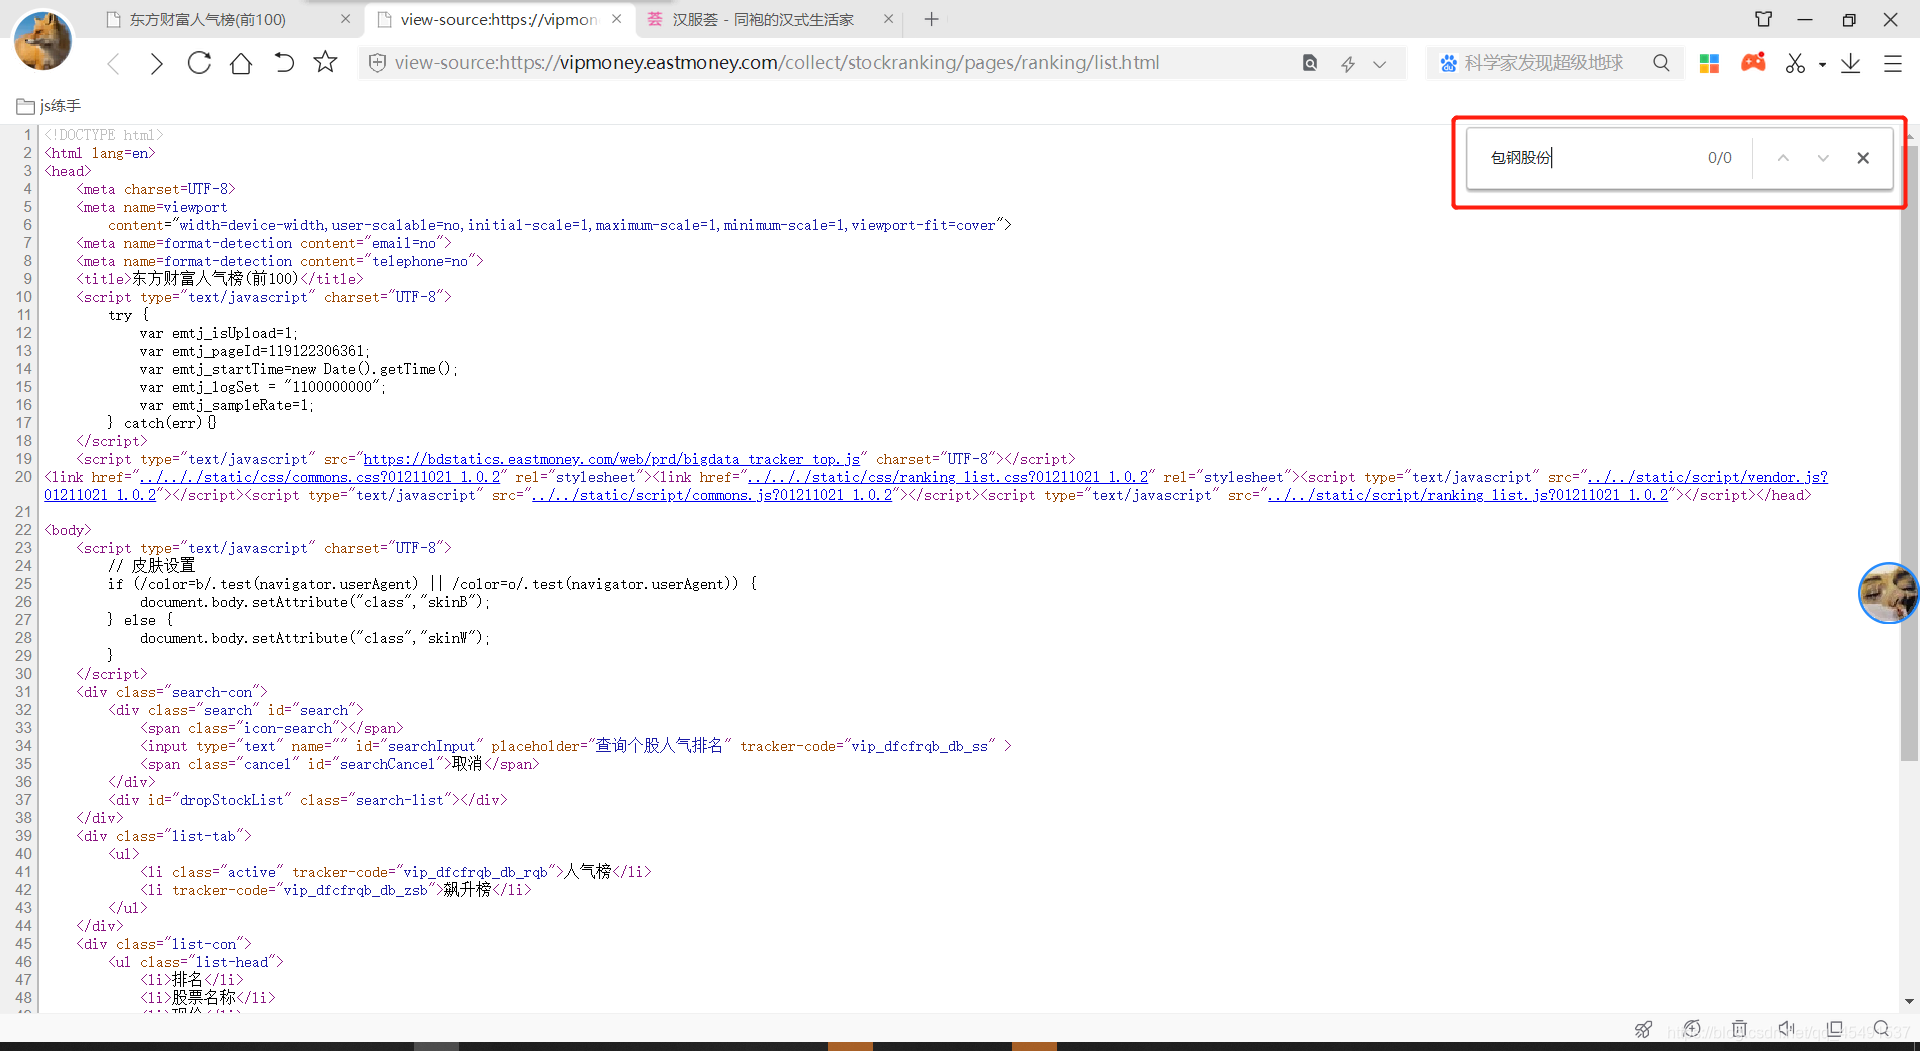Click the title text 东方财富人气榜(前100) in source
1920x1051 pixels.
[215, 279]
